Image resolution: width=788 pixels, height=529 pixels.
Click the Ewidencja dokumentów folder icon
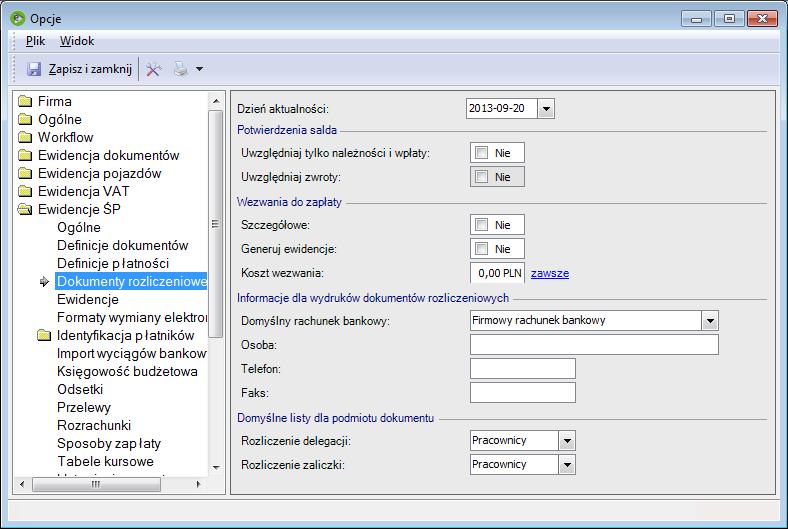25,156
